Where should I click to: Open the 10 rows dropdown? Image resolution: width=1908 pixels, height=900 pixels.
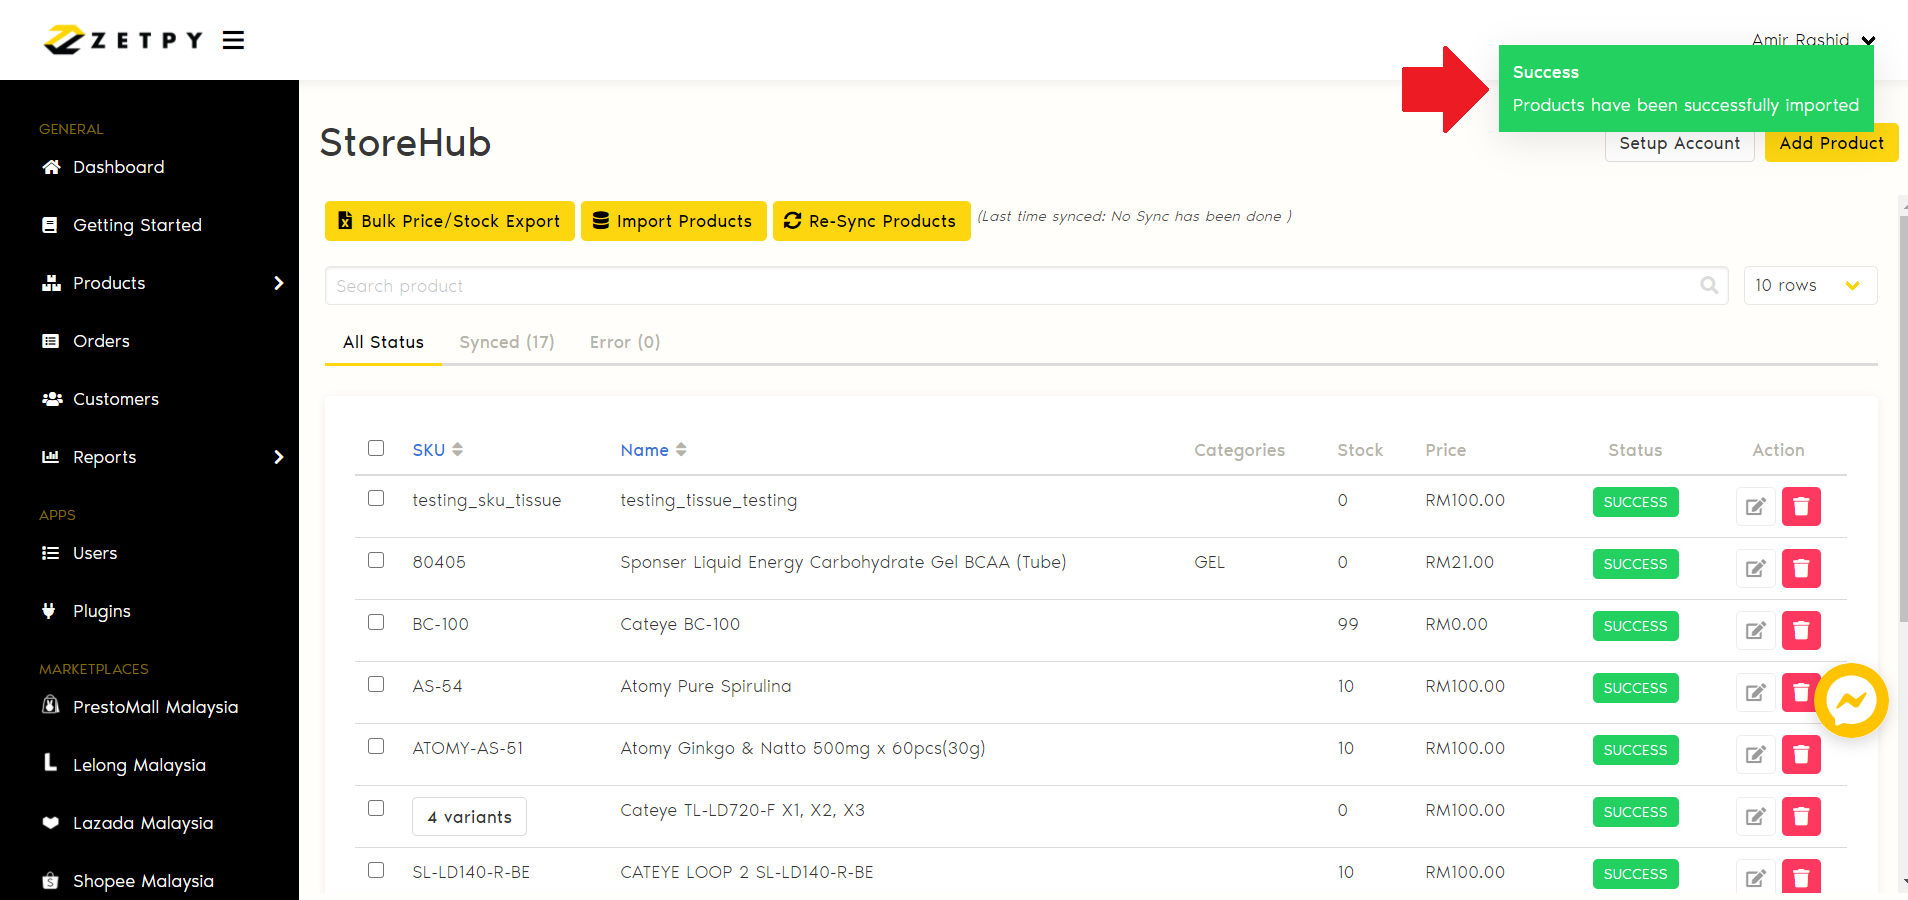1809,286
